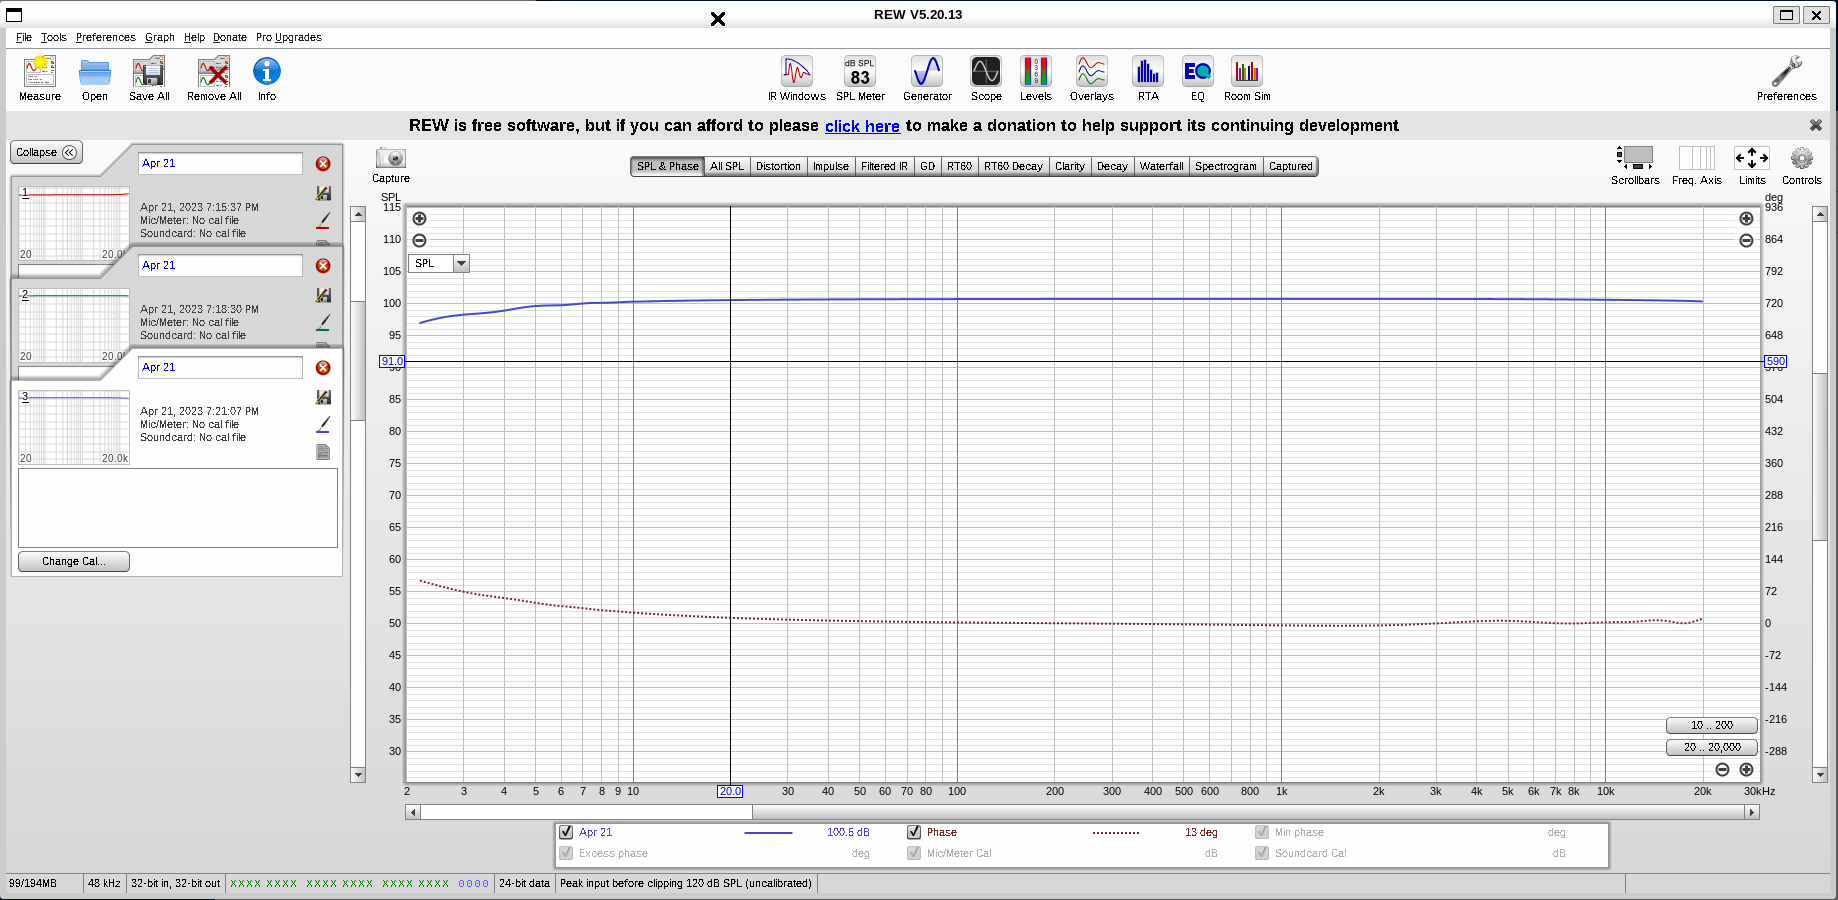
Task: Select measurement 3 thumbnail
Action: tap(74, 427)
